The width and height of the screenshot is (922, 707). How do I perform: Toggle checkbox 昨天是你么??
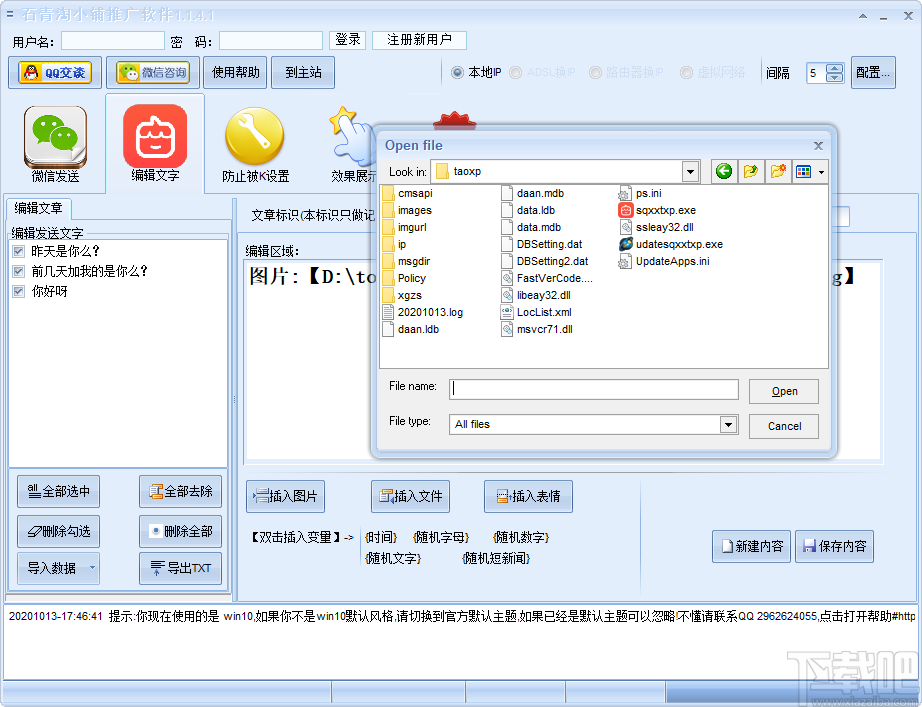19,252
